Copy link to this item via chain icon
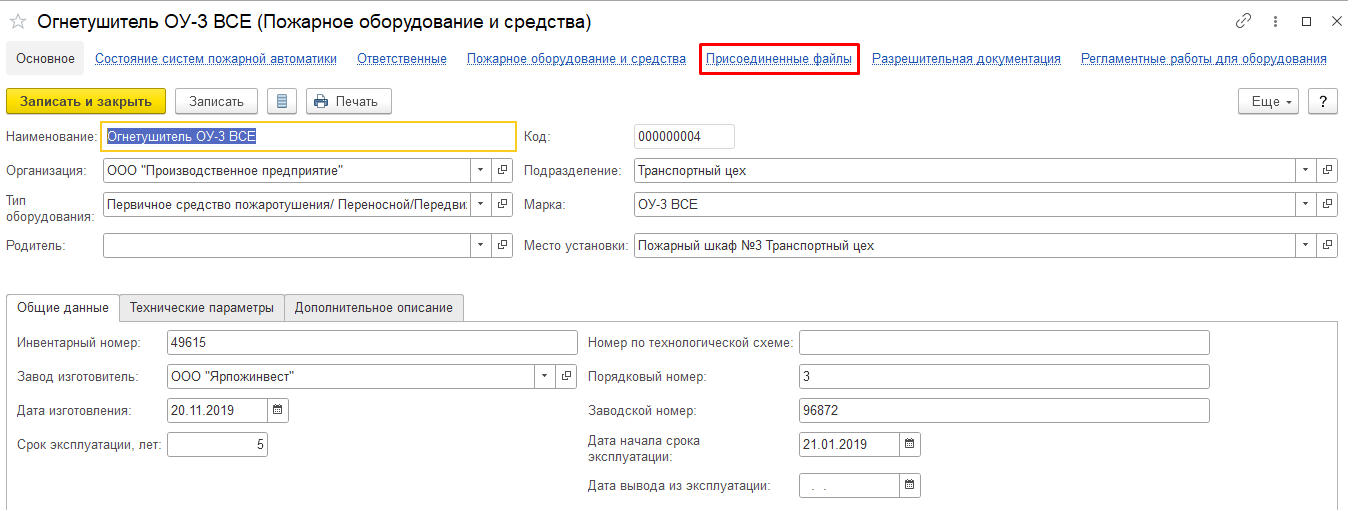 pyautogui.click(x=1243, y=21)
